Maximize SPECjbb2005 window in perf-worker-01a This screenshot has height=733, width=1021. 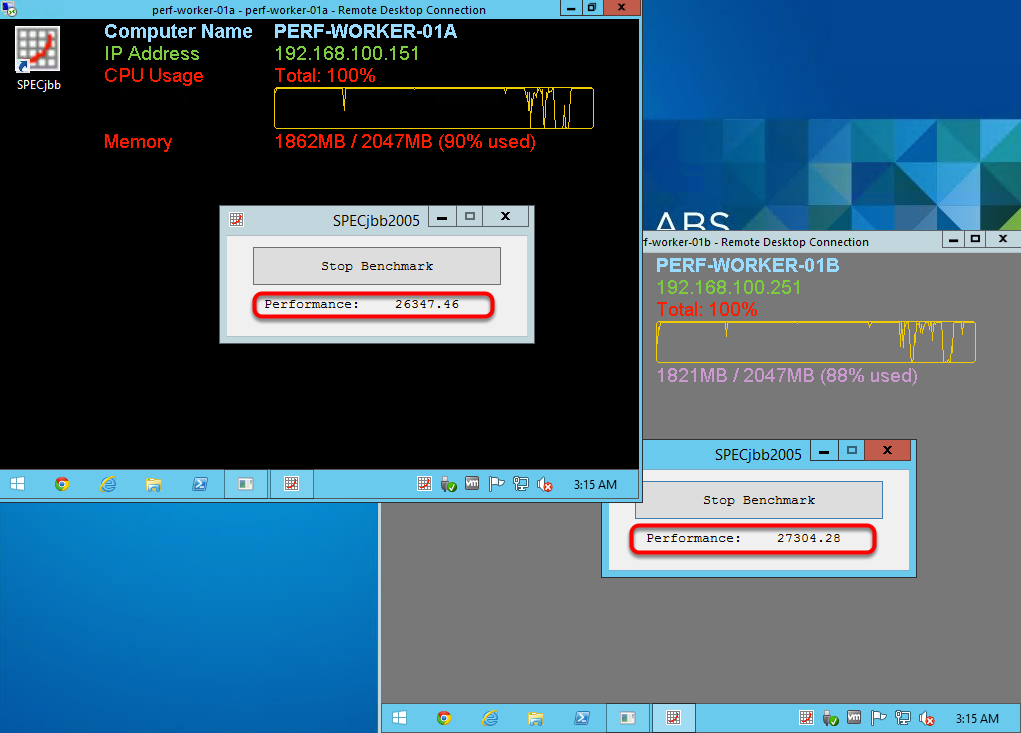coord(469,217)
